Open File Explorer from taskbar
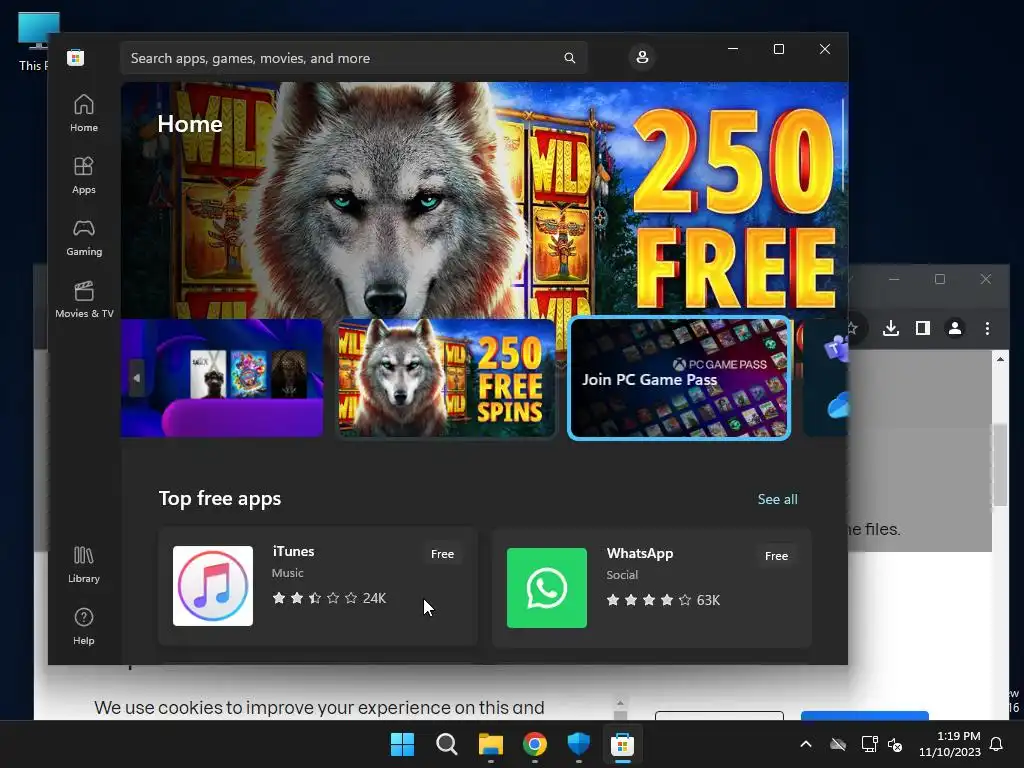Screen dimensions: 1024x768 click(x=490, y=744)
